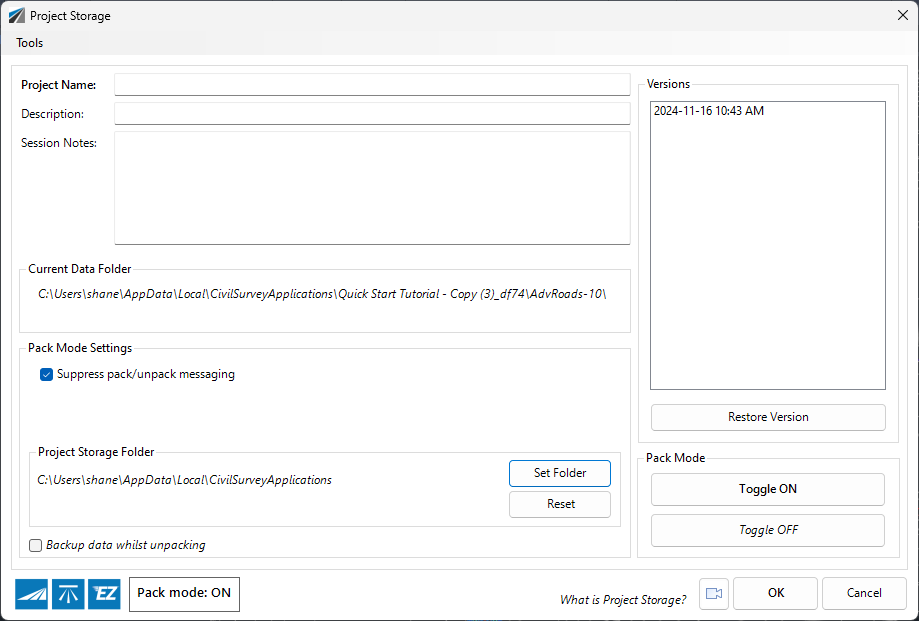Image resolution: width=919 pixels, height=621 pixels.
Task: Click the blue EZ icon
Action: (104, 594)
